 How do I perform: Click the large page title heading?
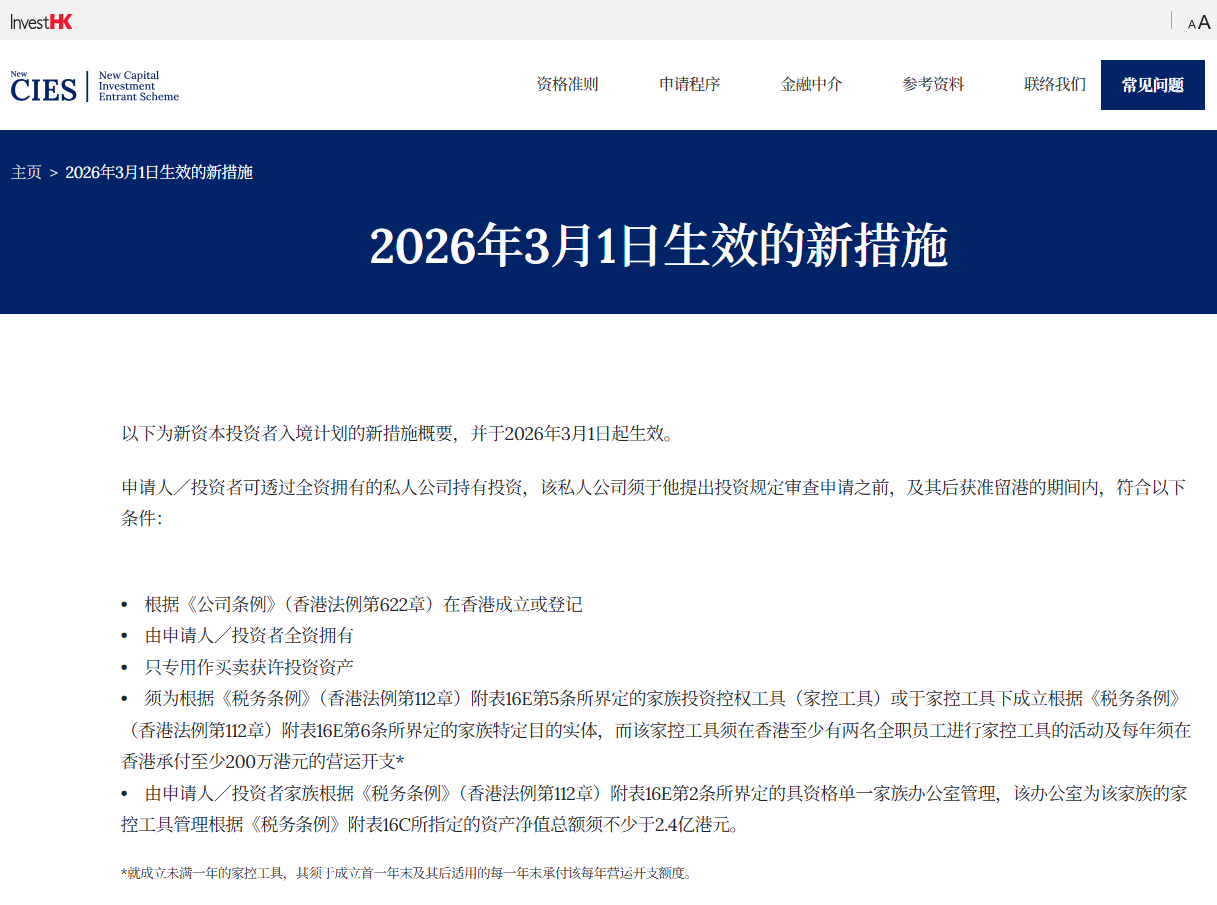point(658,246)
